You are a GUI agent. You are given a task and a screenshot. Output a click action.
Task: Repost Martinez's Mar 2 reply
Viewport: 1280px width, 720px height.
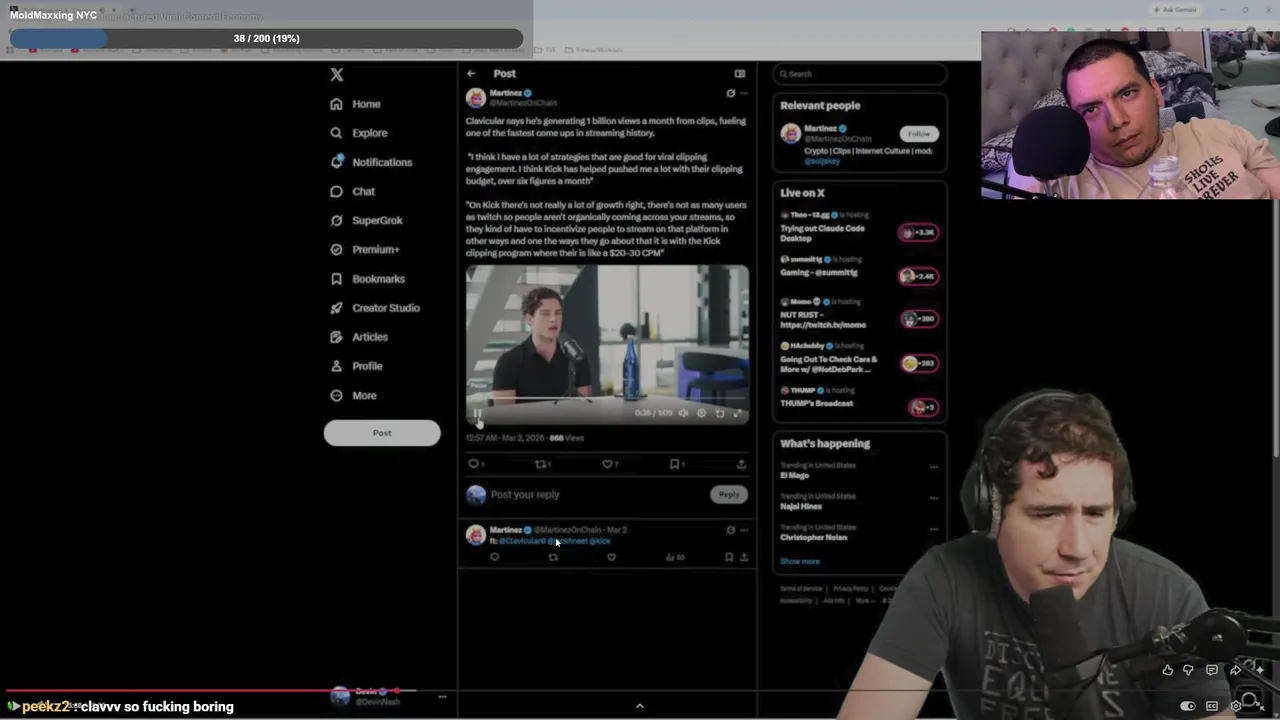coord(553,557)
